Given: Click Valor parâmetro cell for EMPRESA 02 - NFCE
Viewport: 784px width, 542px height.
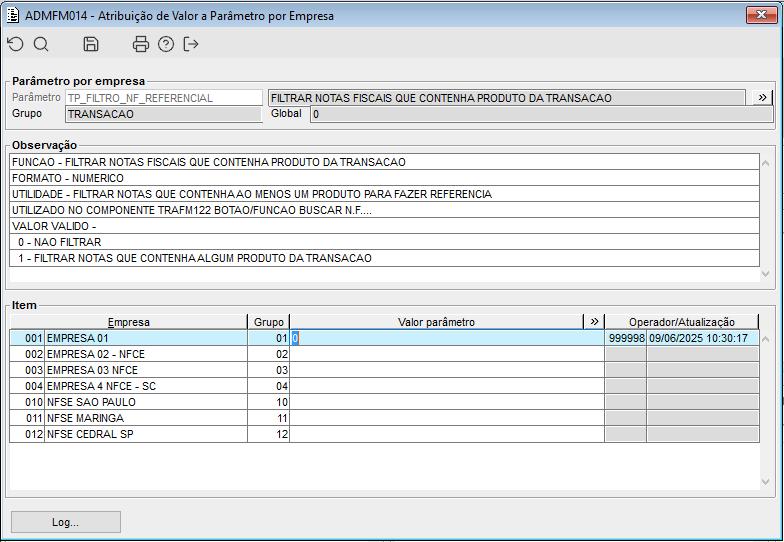Looking at the screenshot, I should [447, 354].
